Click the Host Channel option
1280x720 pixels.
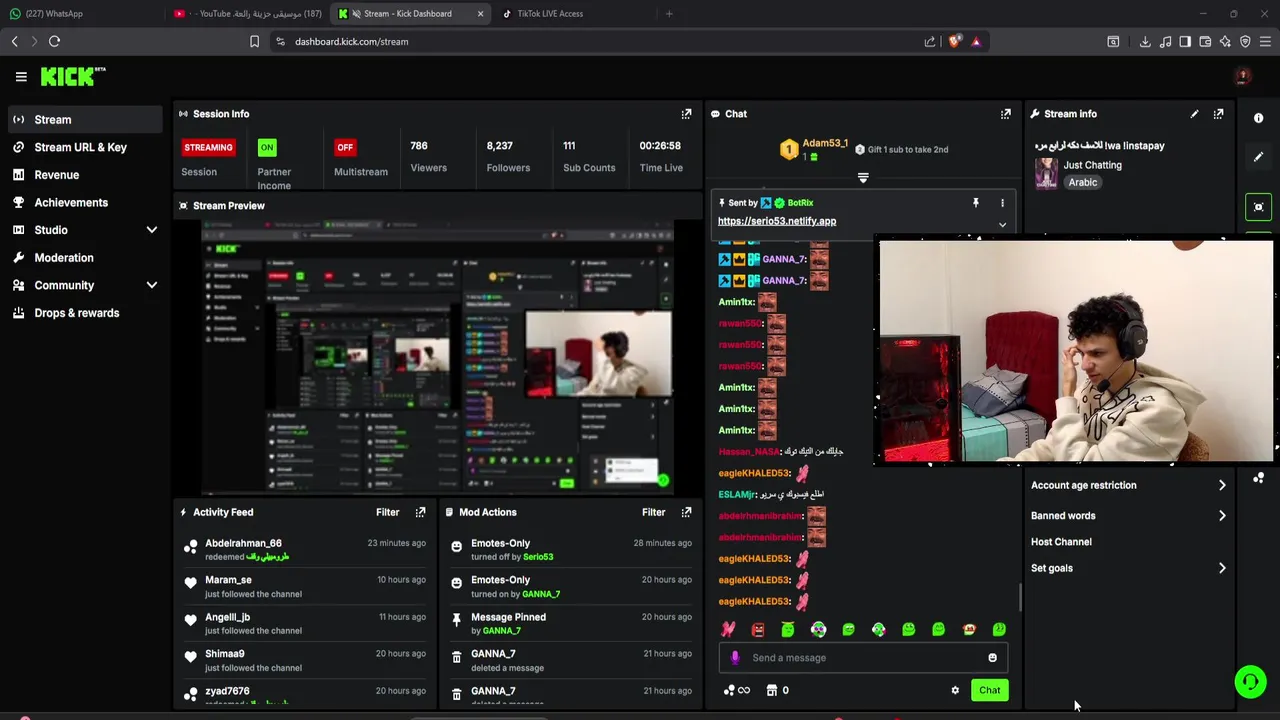click(1061, 542)
